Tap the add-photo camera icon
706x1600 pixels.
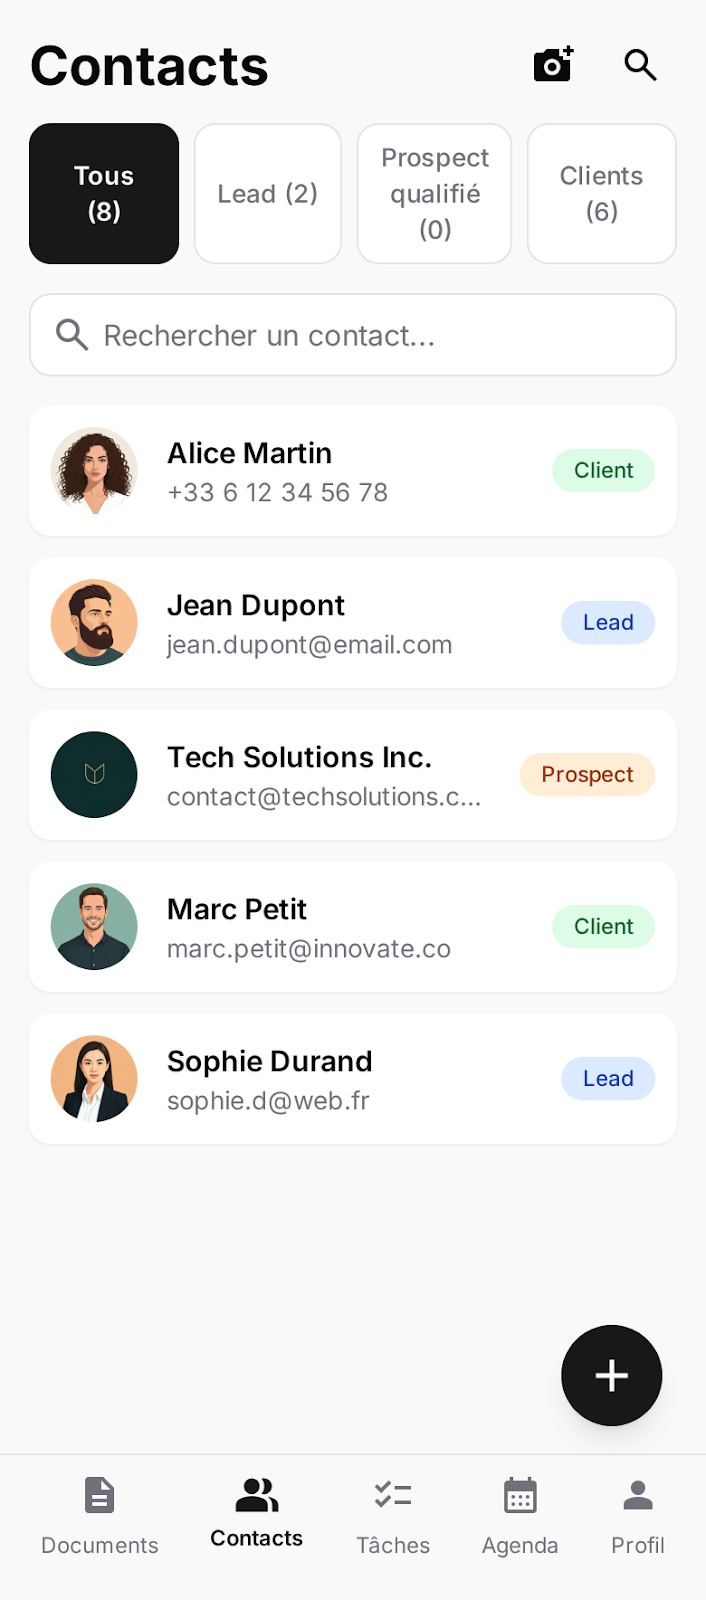pyautogui.click(x=553, y=65)
